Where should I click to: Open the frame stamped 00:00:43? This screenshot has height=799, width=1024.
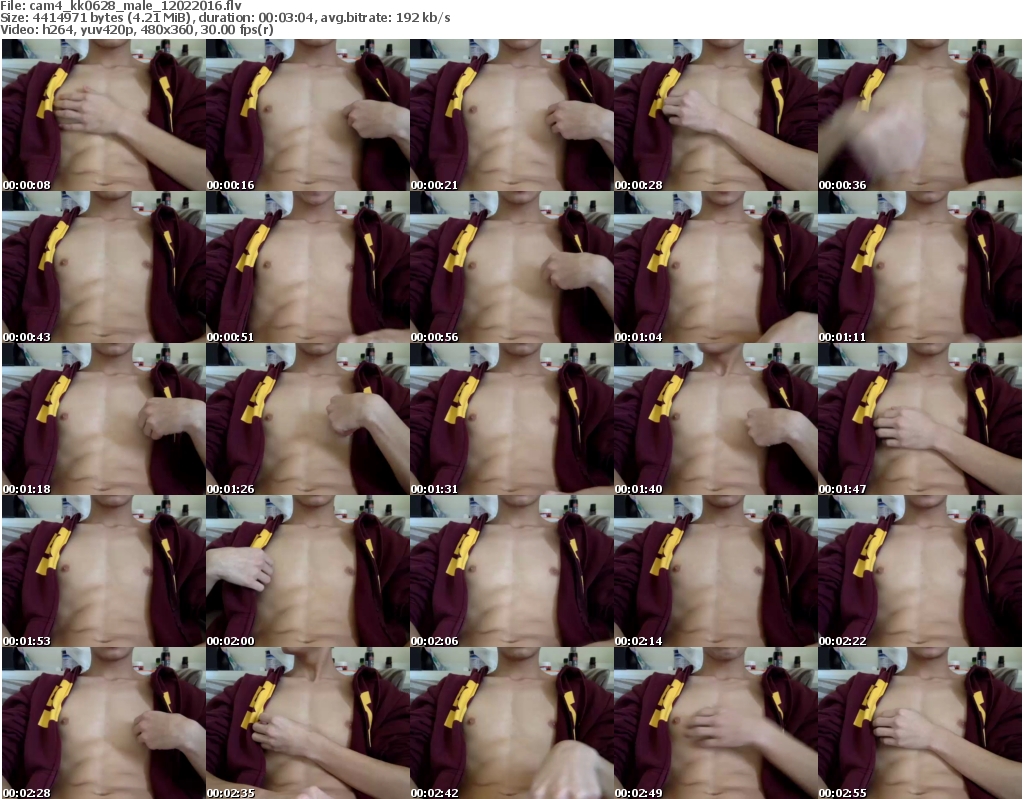pos(104,267)
